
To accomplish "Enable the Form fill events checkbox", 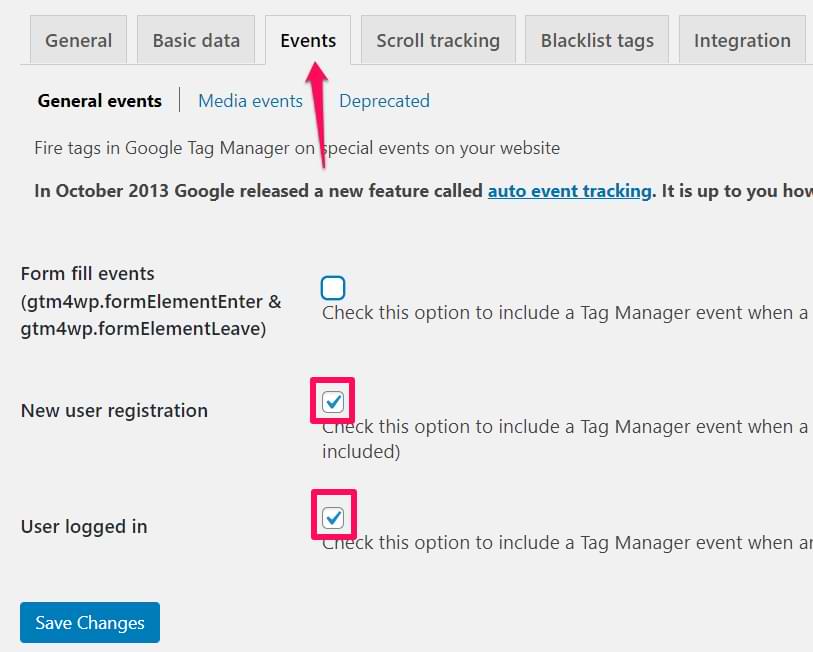I will point(333,289).
